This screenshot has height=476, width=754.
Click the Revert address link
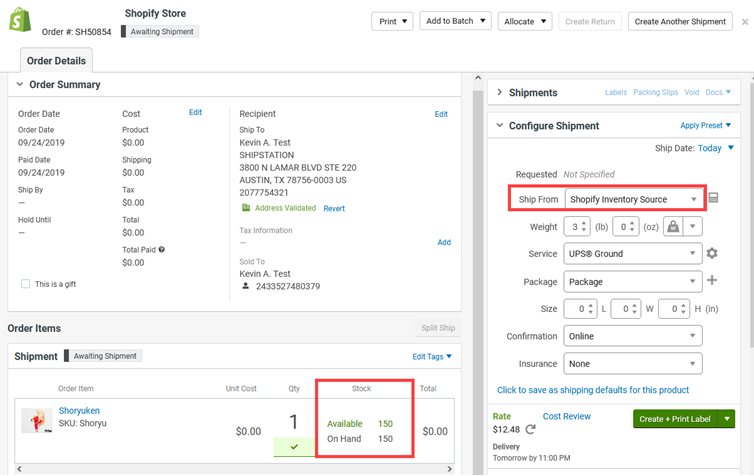click(x=334, y=208)
